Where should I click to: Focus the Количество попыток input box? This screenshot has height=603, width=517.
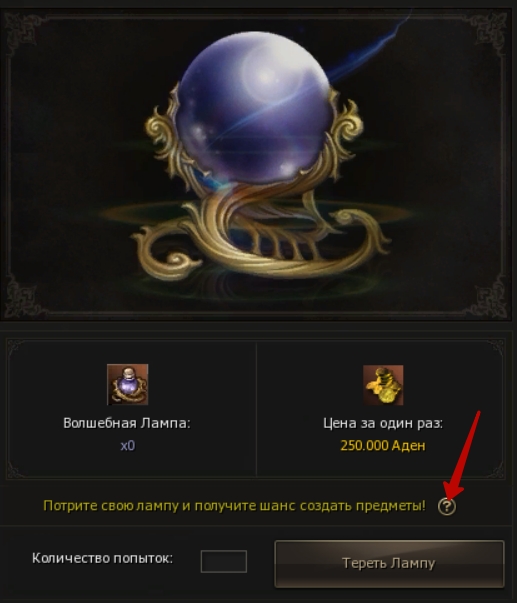(x=223, y=561)
